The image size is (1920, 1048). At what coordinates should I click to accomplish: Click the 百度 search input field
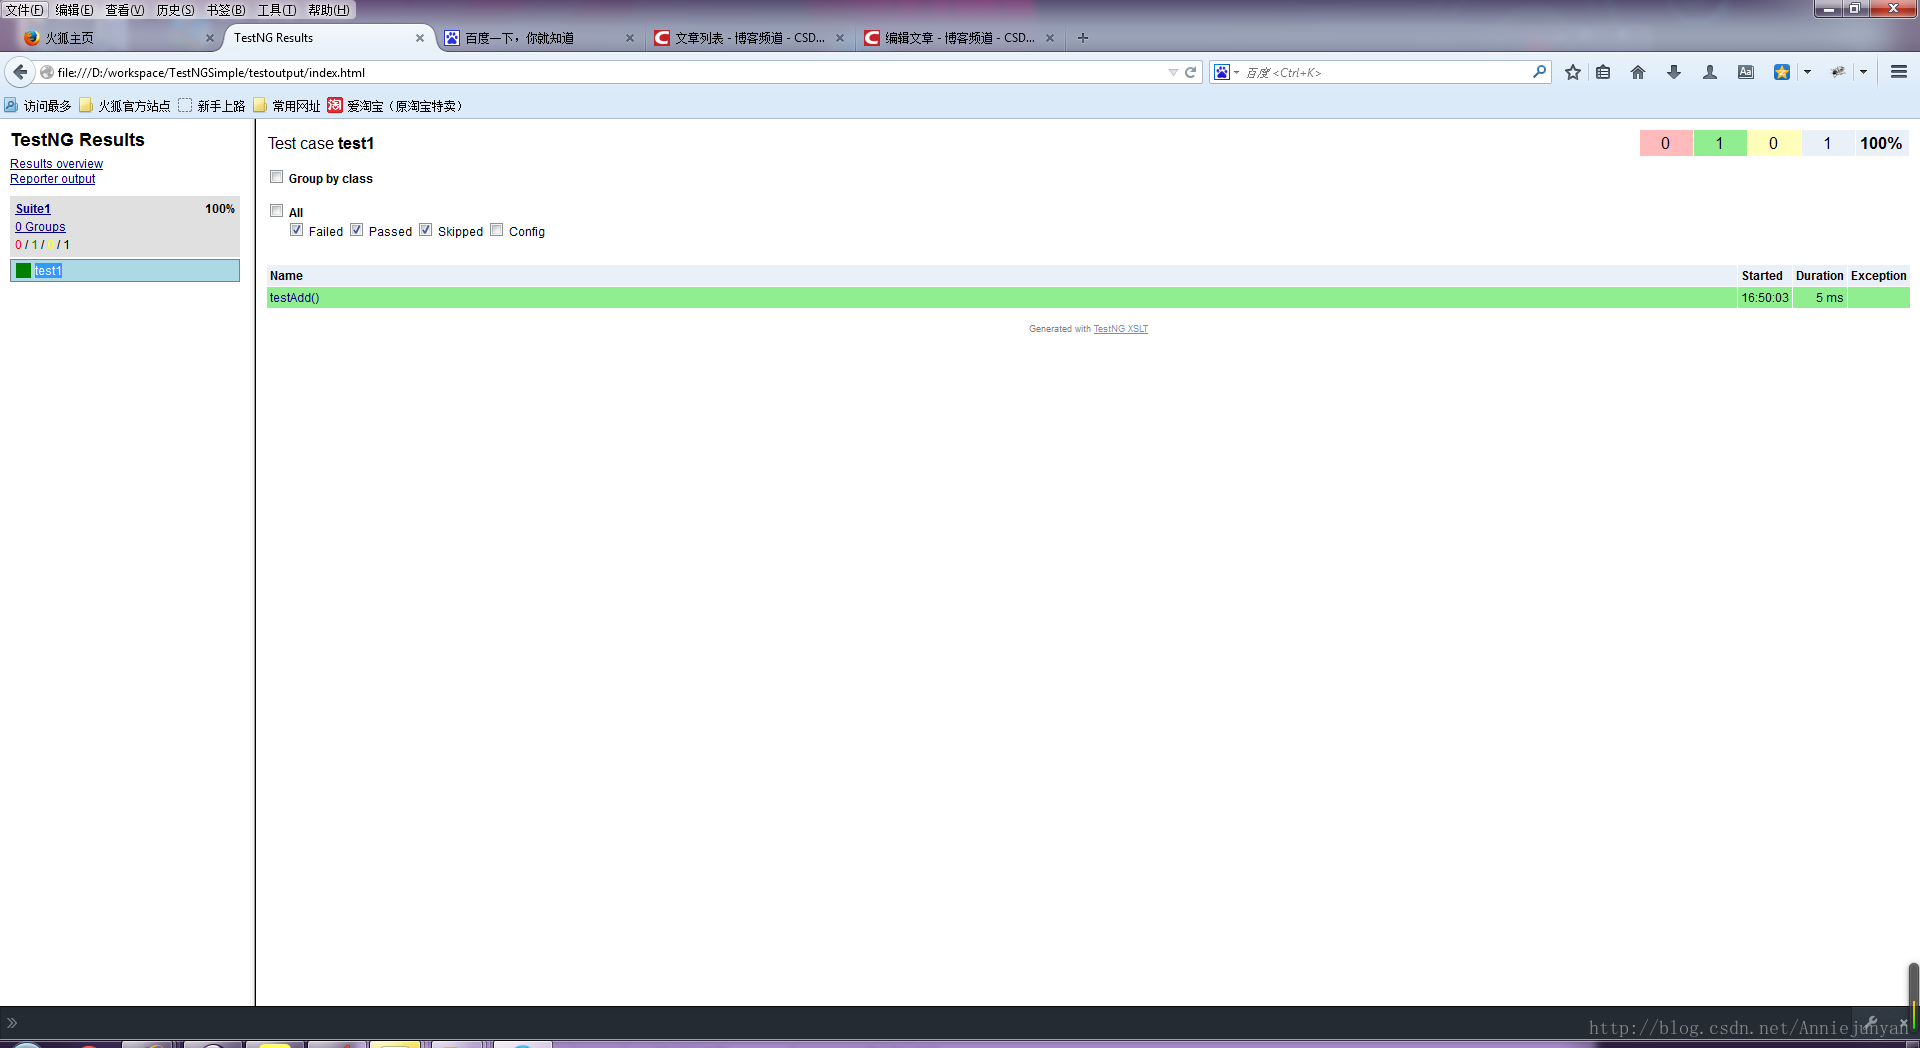pos(1385,72)
